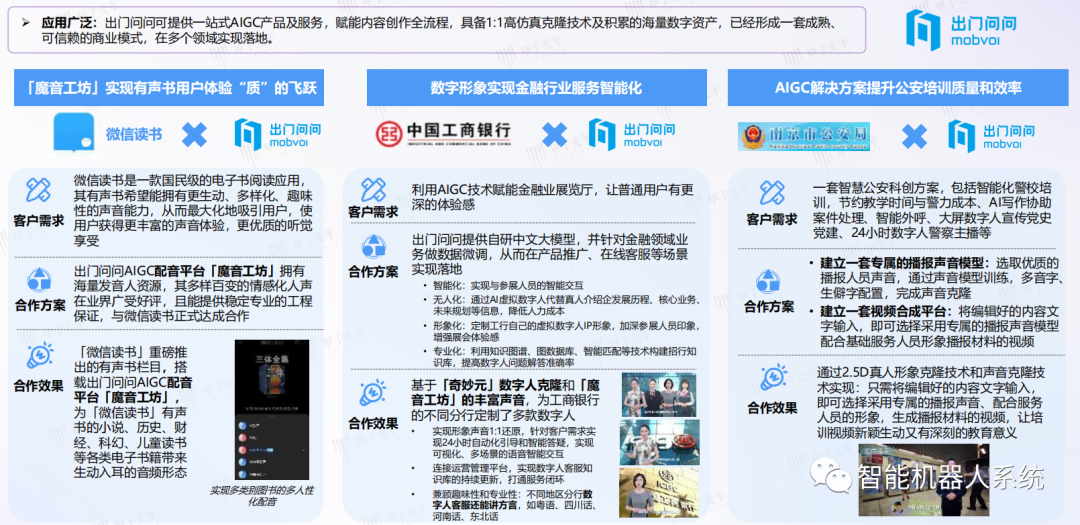
Task: Click the paragraph starting 利用AIGC技术赋能金融业展览厅
Action: point(552,197)
